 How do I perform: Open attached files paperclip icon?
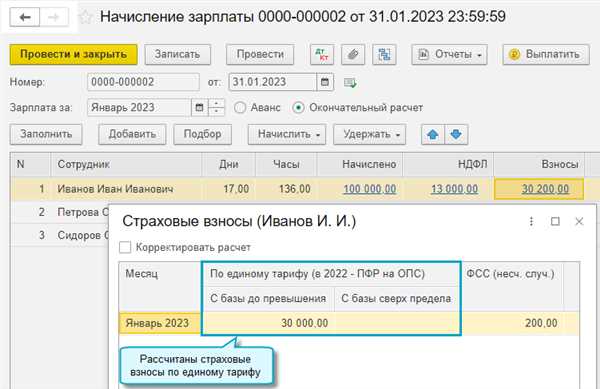[x=353, y=55]
